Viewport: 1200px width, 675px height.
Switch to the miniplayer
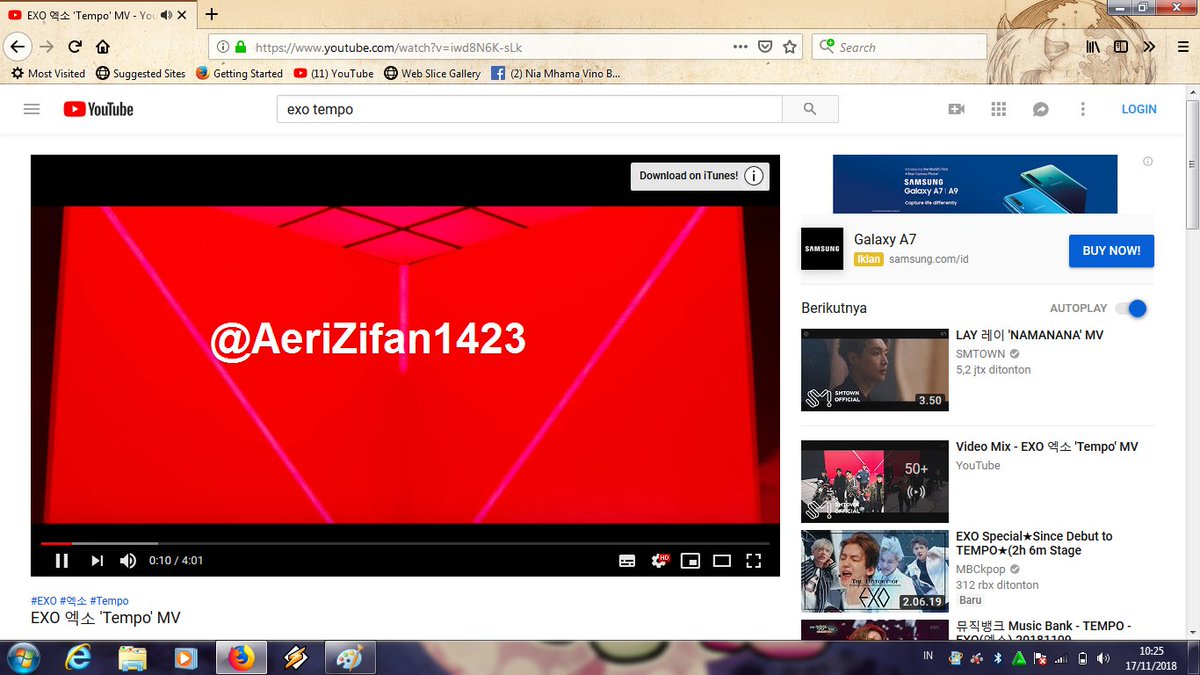690,561
